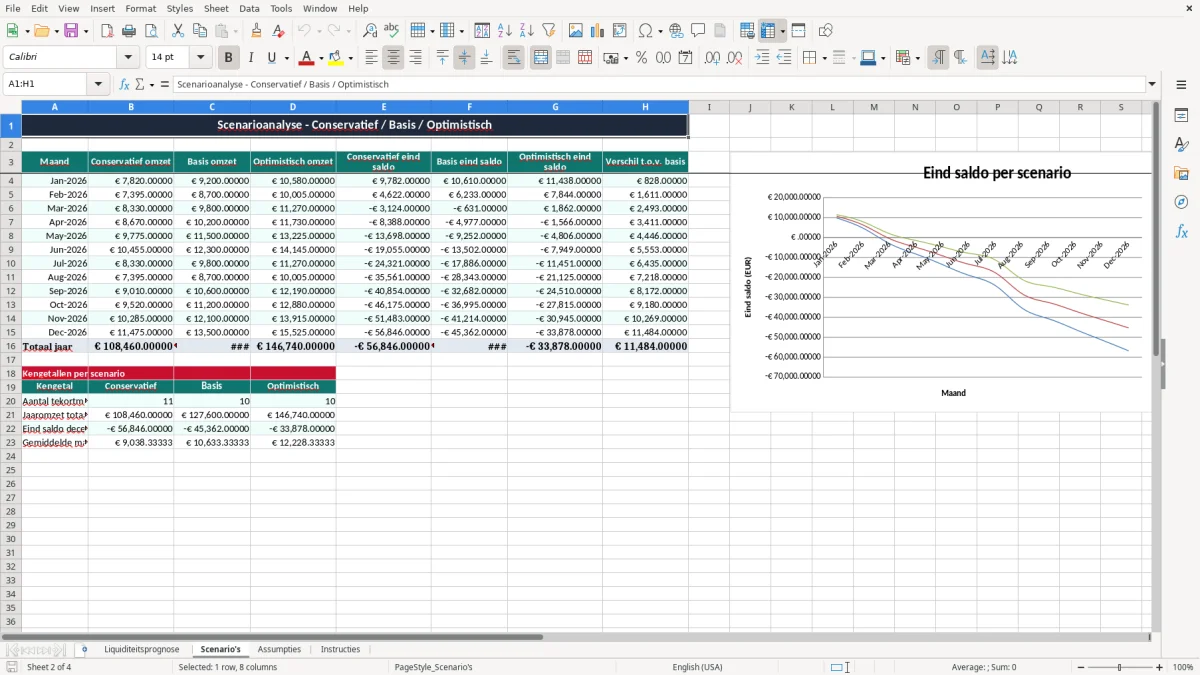
Task: Open Find & Replace tool
Action: 370,31
